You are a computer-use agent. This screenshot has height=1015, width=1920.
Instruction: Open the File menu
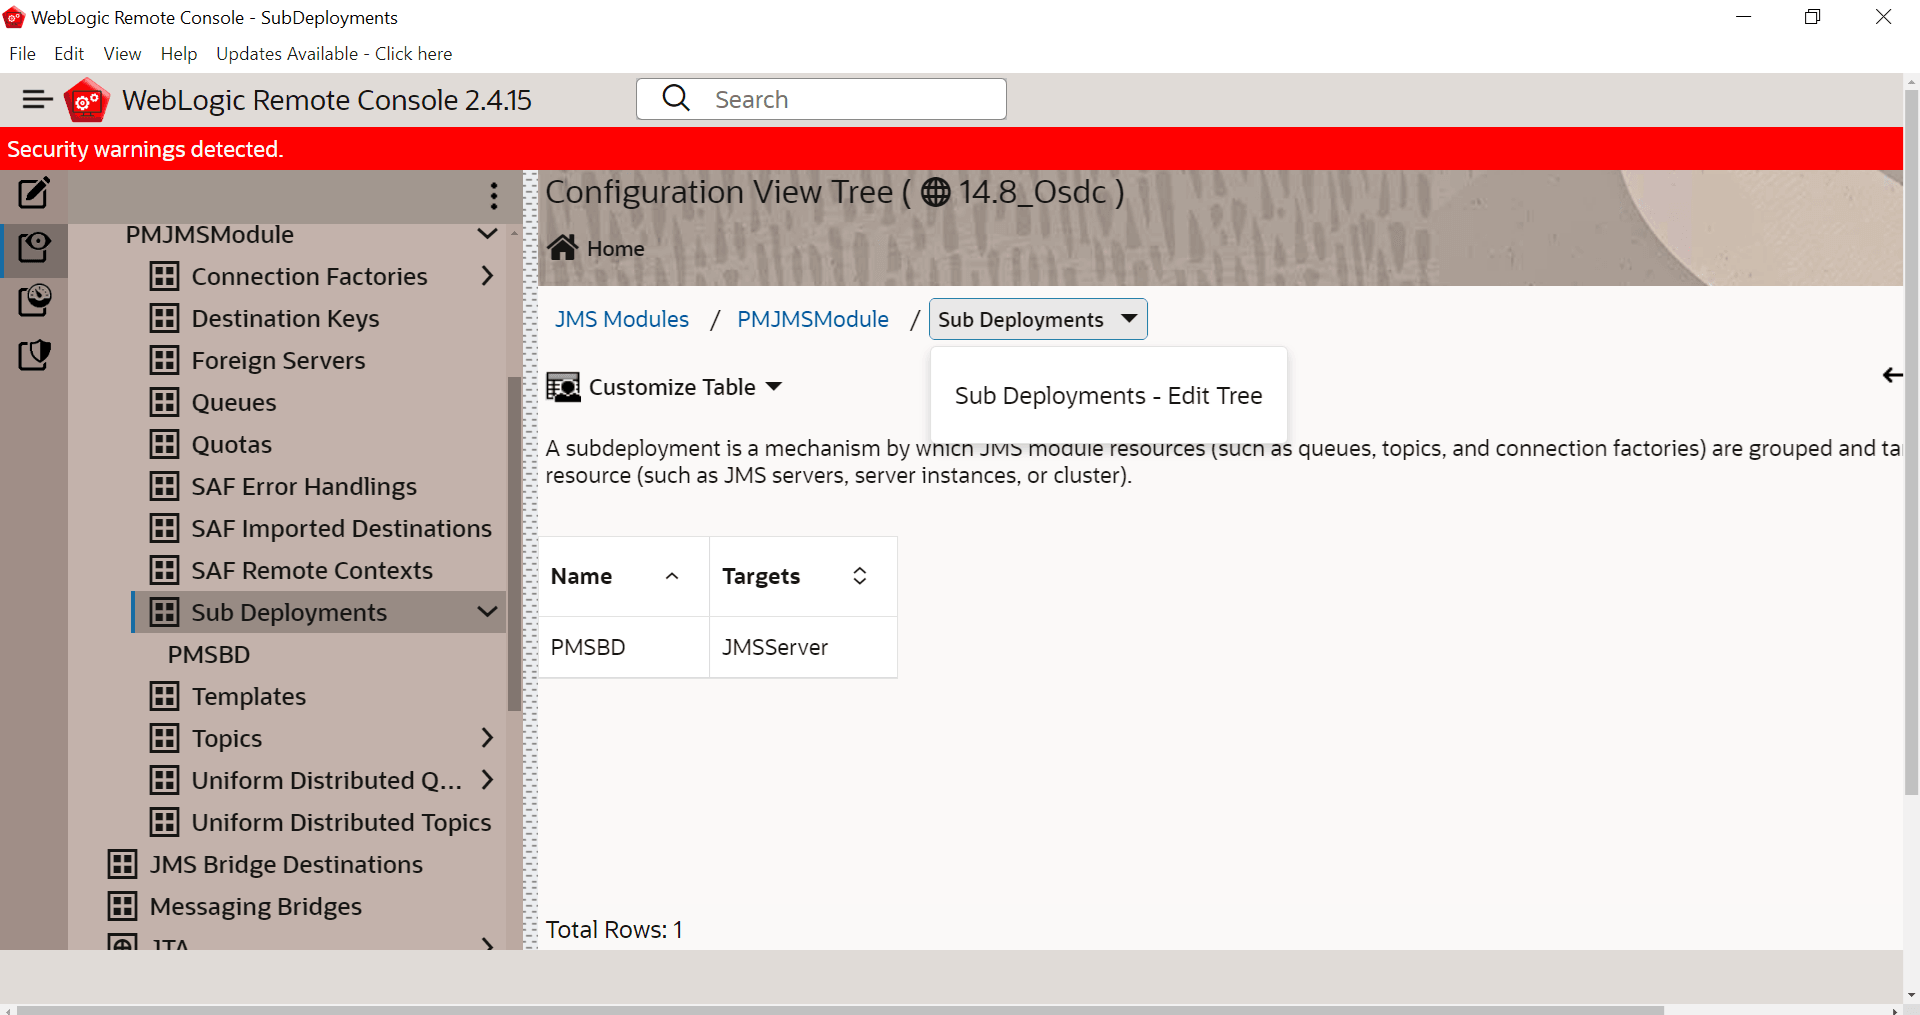22,54
